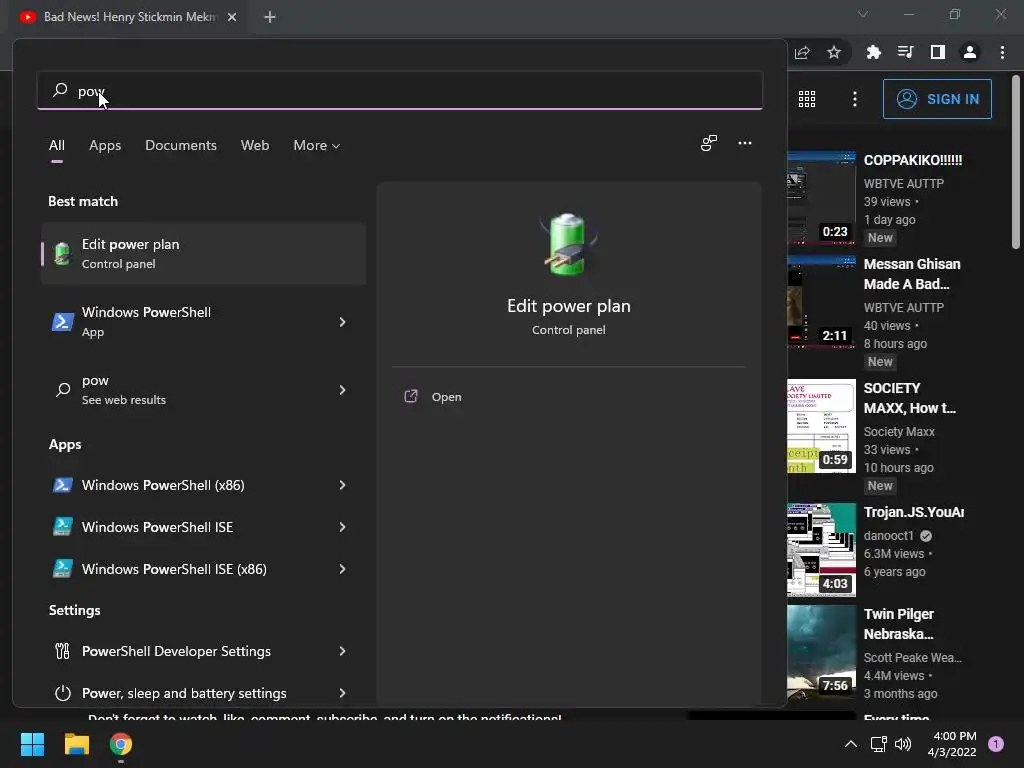The image size is (1024, 768).
Task: Expand Windows PowerShell App result chevron
Action: pyautogui.click(x=342, y=322)
